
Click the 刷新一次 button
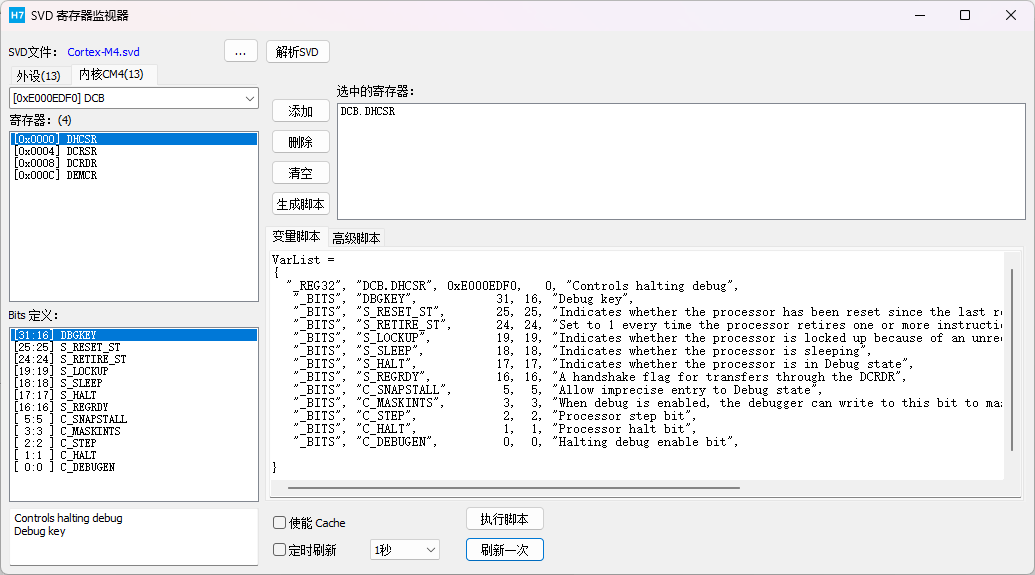pyautogui.click(x=505, y=550)
